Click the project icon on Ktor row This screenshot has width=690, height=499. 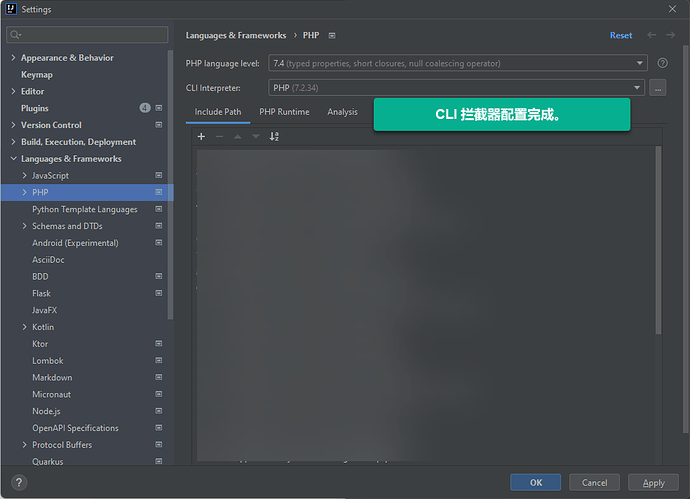(159, 344)
